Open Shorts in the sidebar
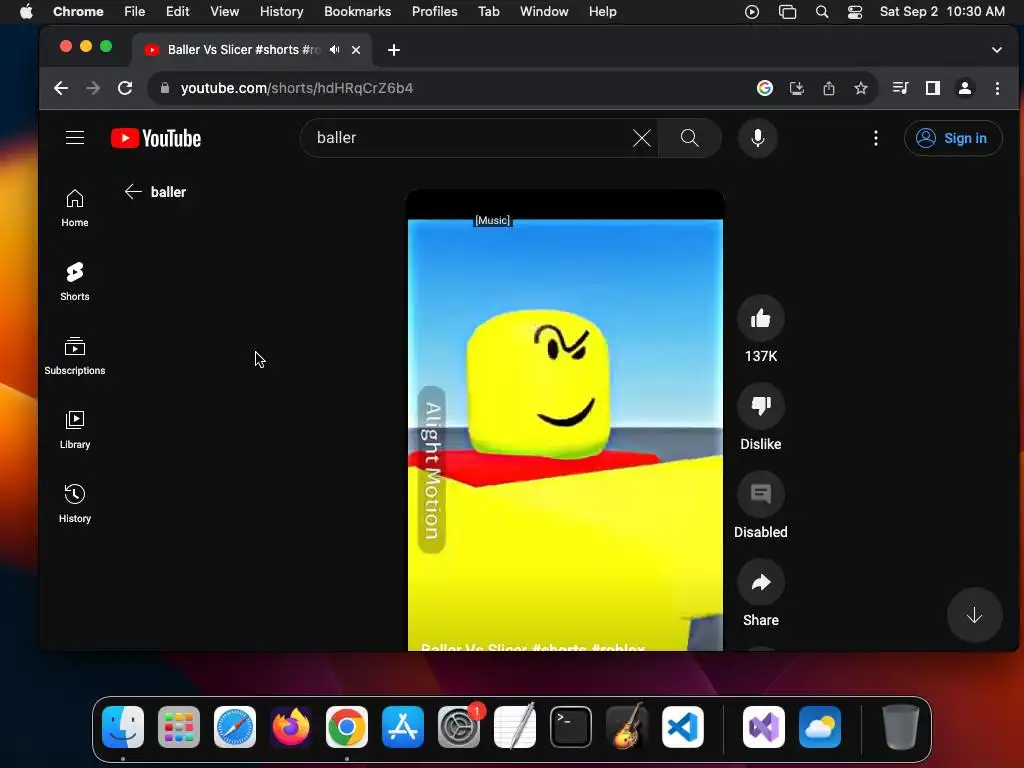This screenshot has width=1024, height=768. 75,282
